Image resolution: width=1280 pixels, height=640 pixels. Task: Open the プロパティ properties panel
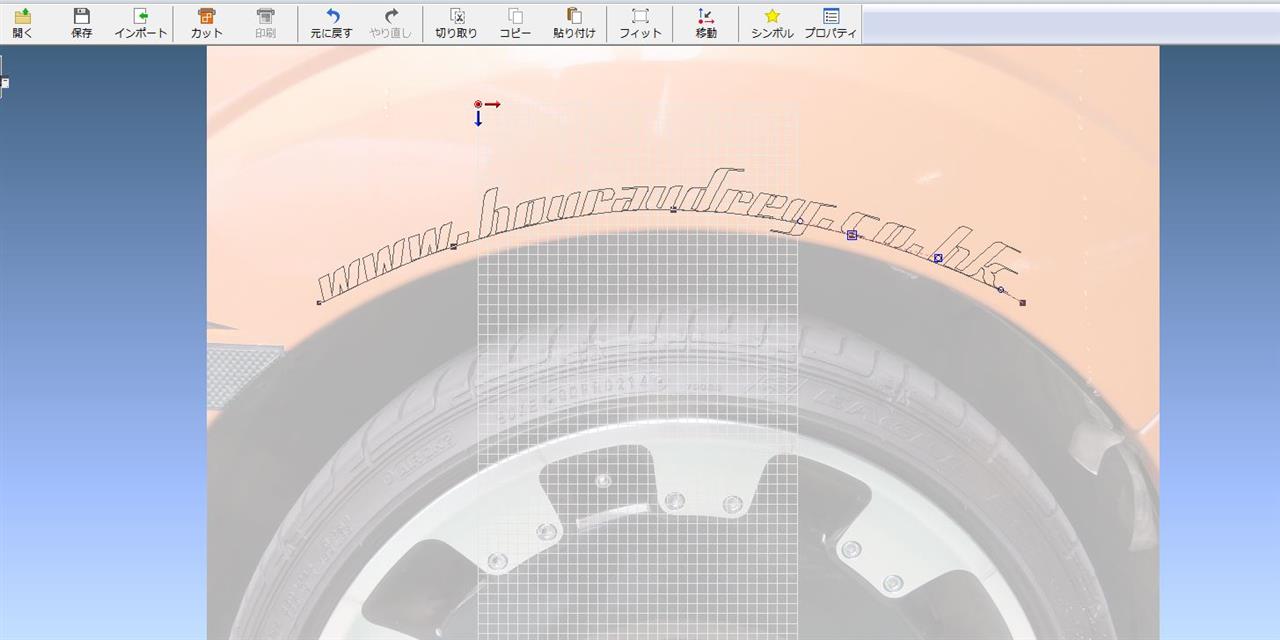(x=830, y=23)
